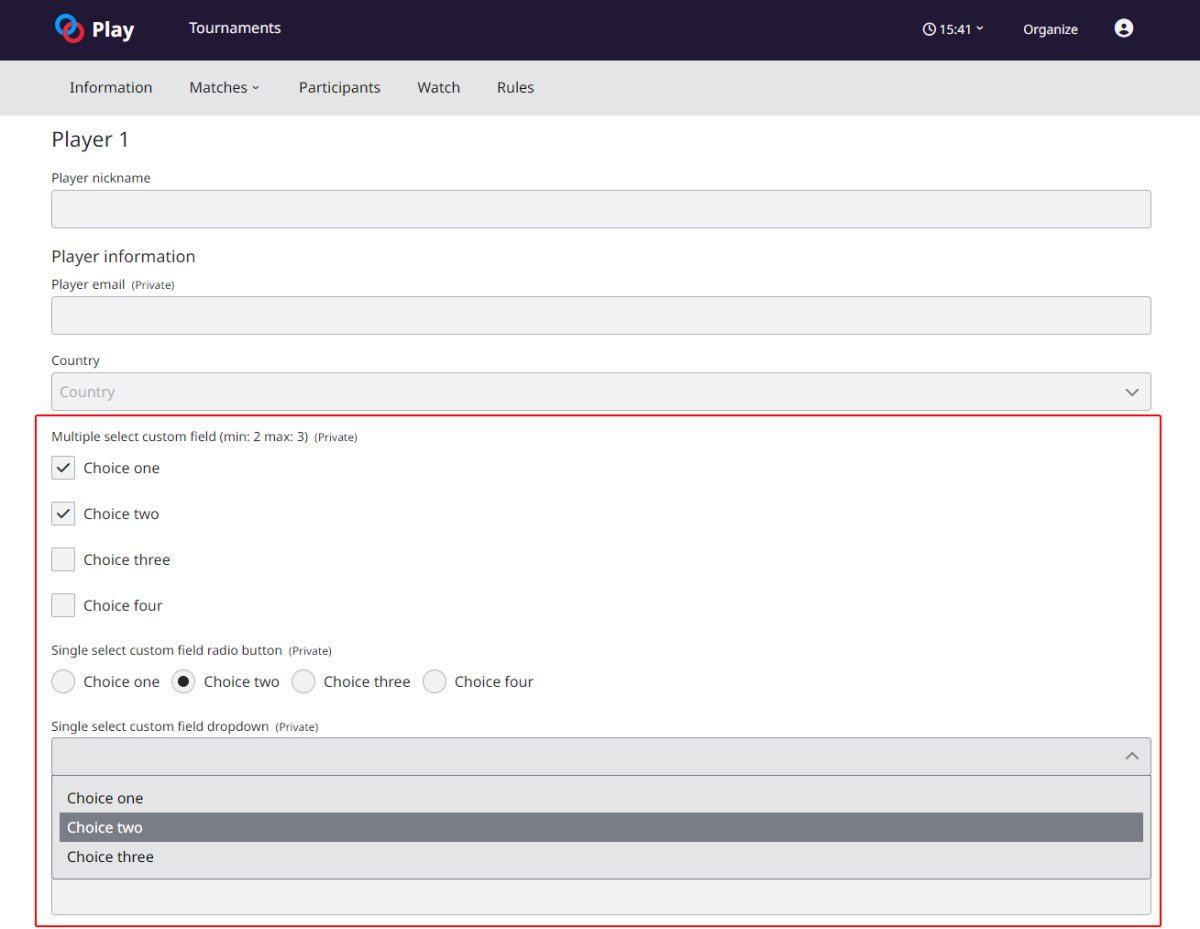
Task: Switch to the Participants tab
Action: click(339, 88)
